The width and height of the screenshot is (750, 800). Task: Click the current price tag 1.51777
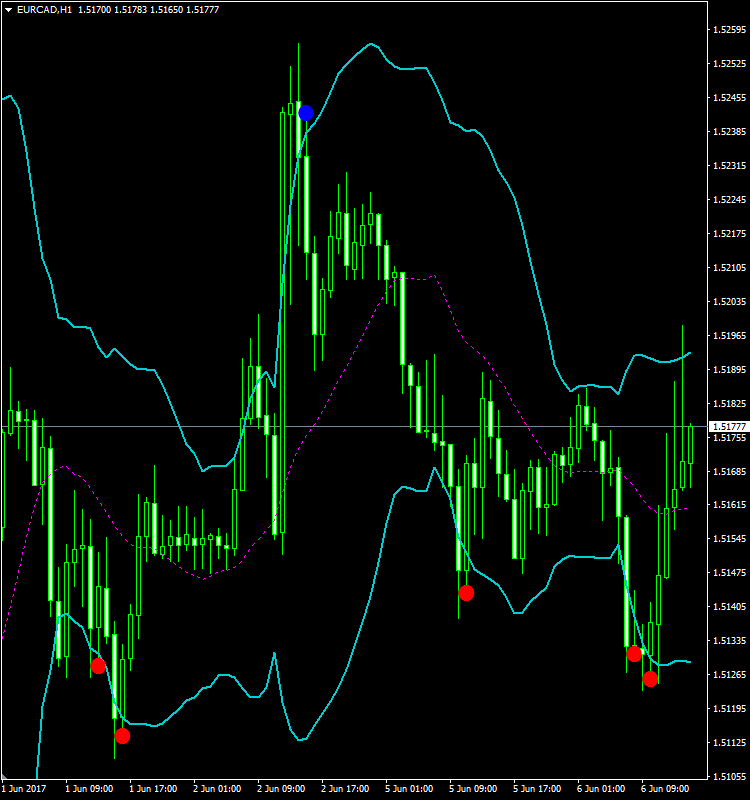[x=729, y=427]
